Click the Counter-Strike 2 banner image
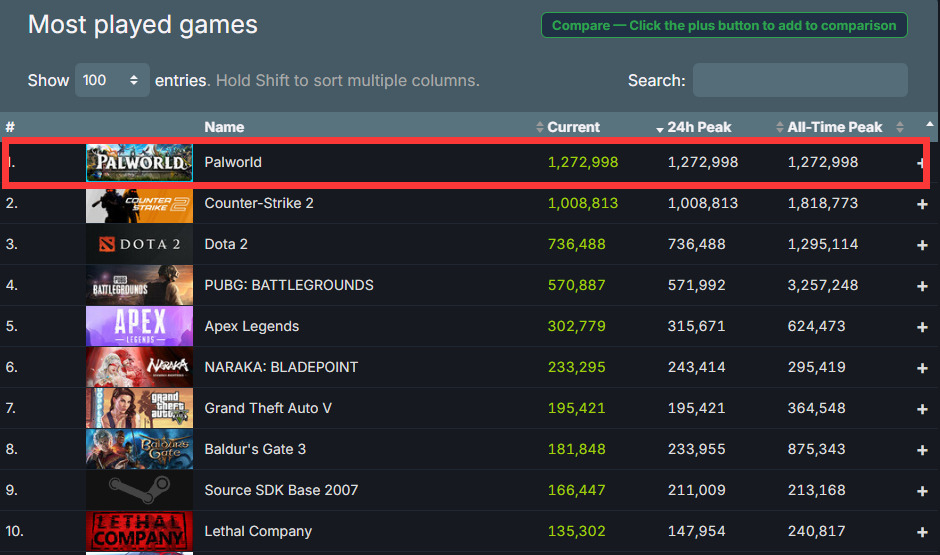940x555 pixels. tap(139, 203)
